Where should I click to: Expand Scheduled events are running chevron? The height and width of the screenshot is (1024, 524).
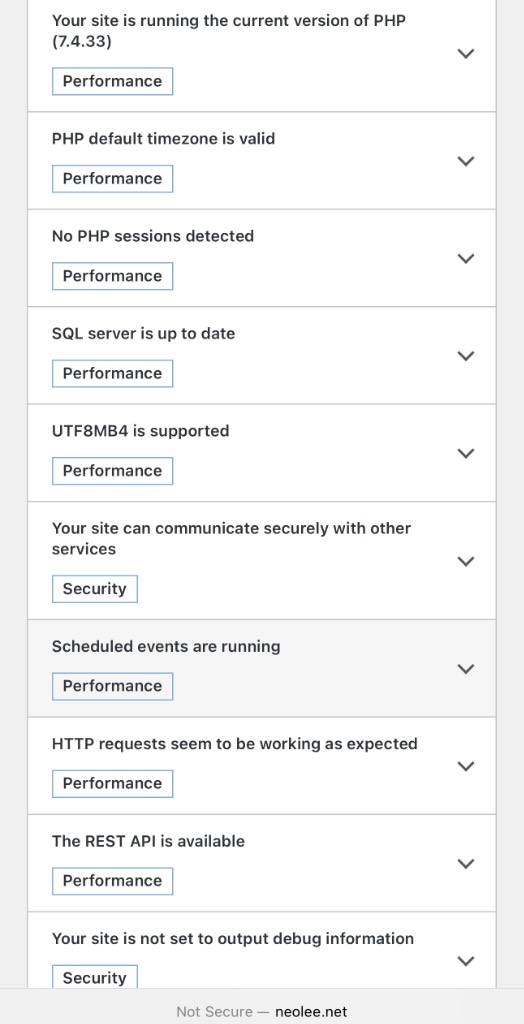pyautogui.click(x=465, y=669)
